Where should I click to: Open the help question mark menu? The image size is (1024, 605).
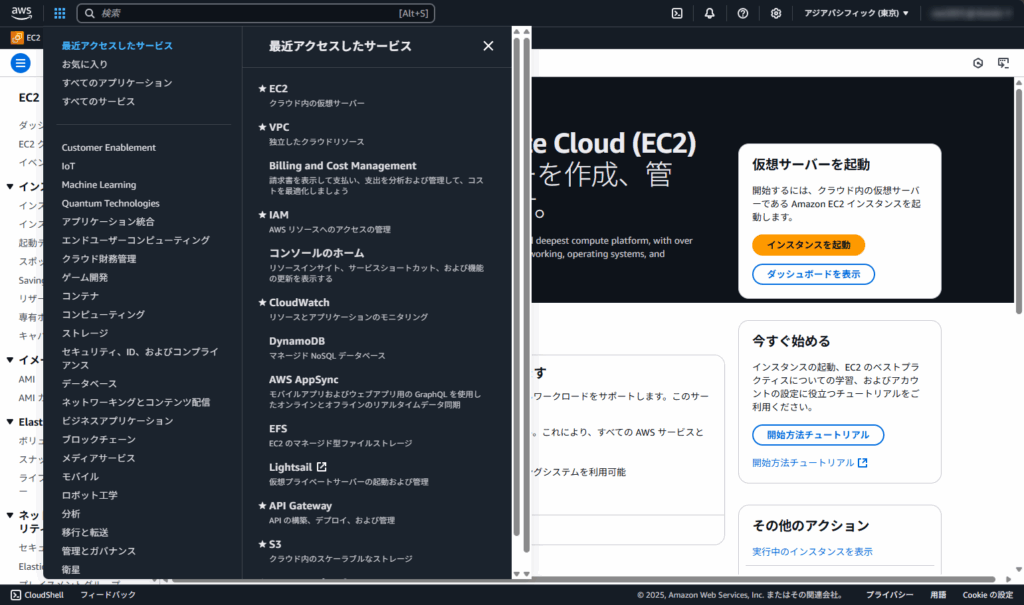click(743, 13)
